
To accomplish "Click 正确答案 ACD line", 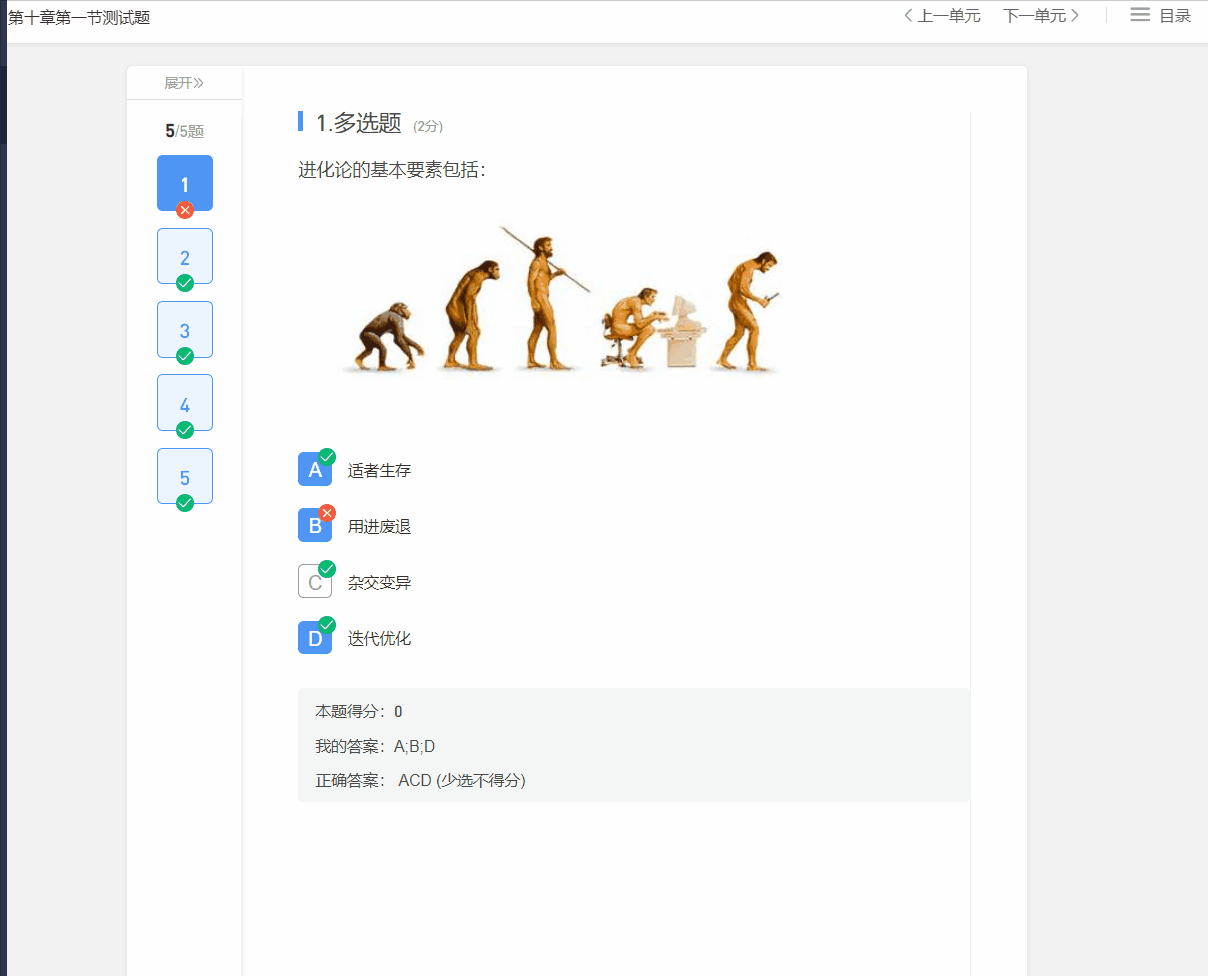I will pos(420,780).
